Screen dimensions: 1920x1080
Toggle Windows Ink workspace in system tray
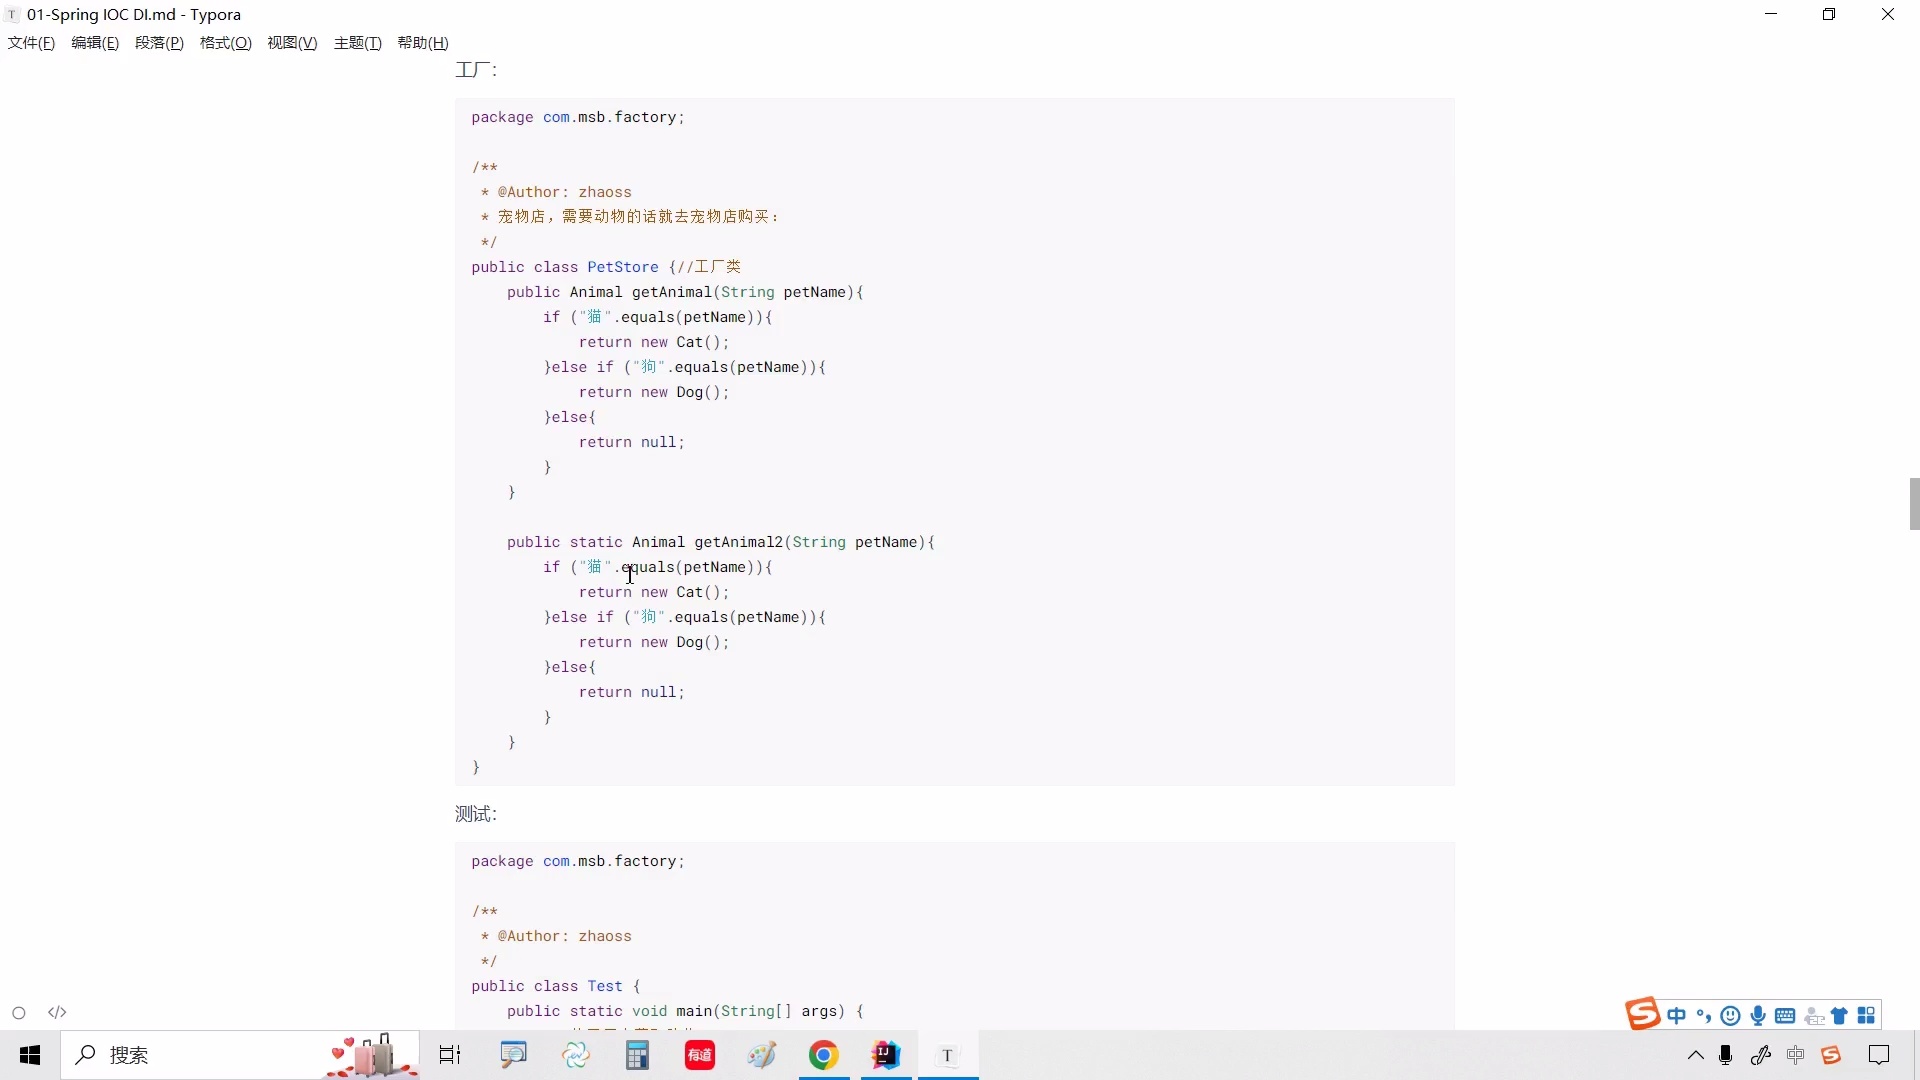tap(1760, 1055)
